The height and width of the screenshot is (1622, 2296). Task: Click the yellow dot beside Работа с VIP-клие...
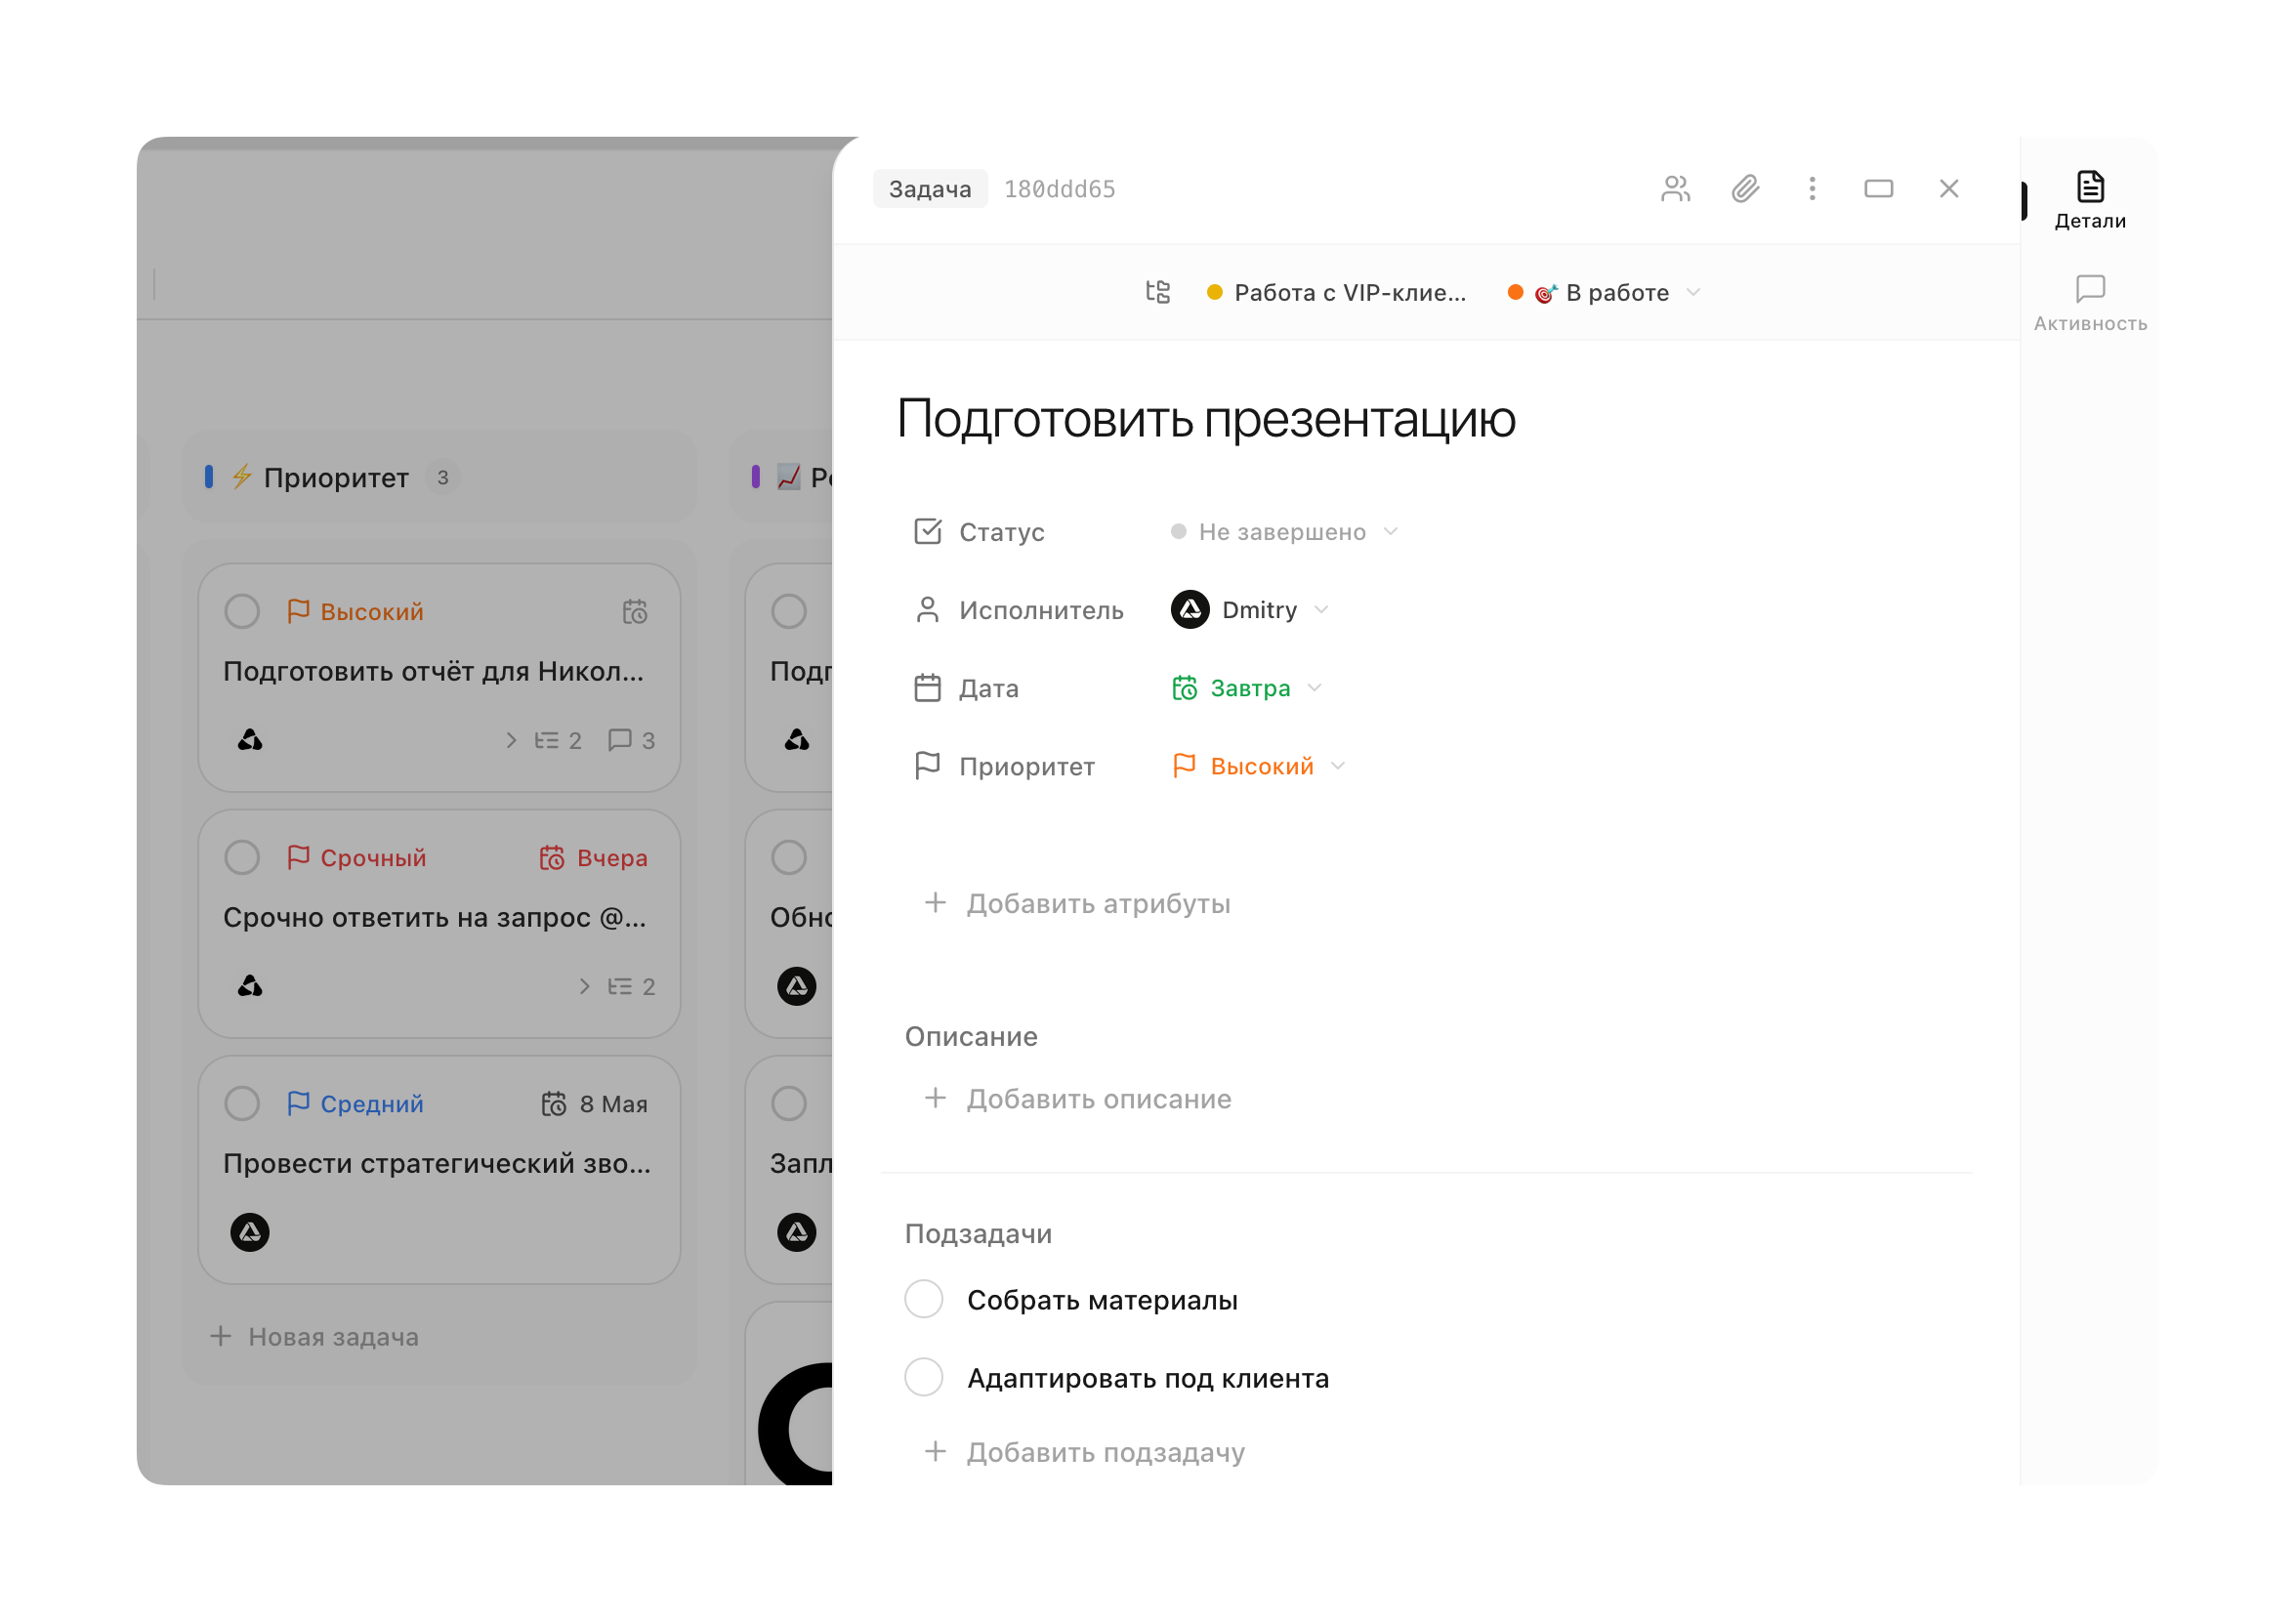click(1215, 292)
